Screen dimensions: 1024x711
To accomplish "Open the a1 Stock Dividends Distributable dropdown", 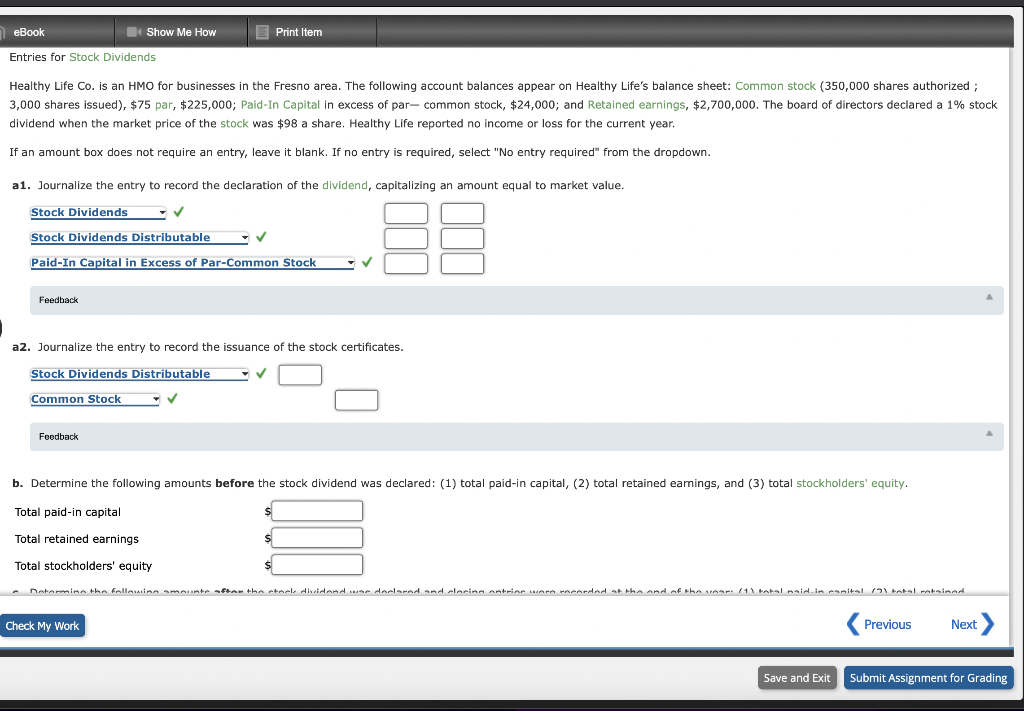I will [139, 238].
